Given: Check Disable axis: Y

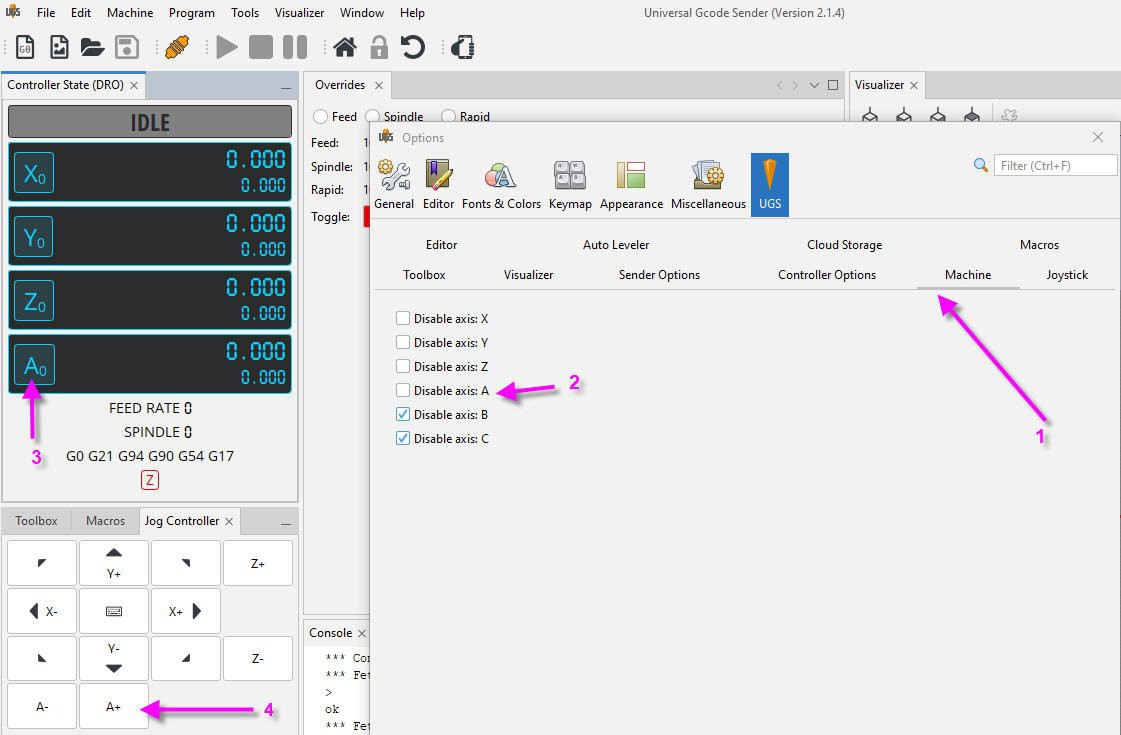Looking at the screenshot, I should [403, 342].
